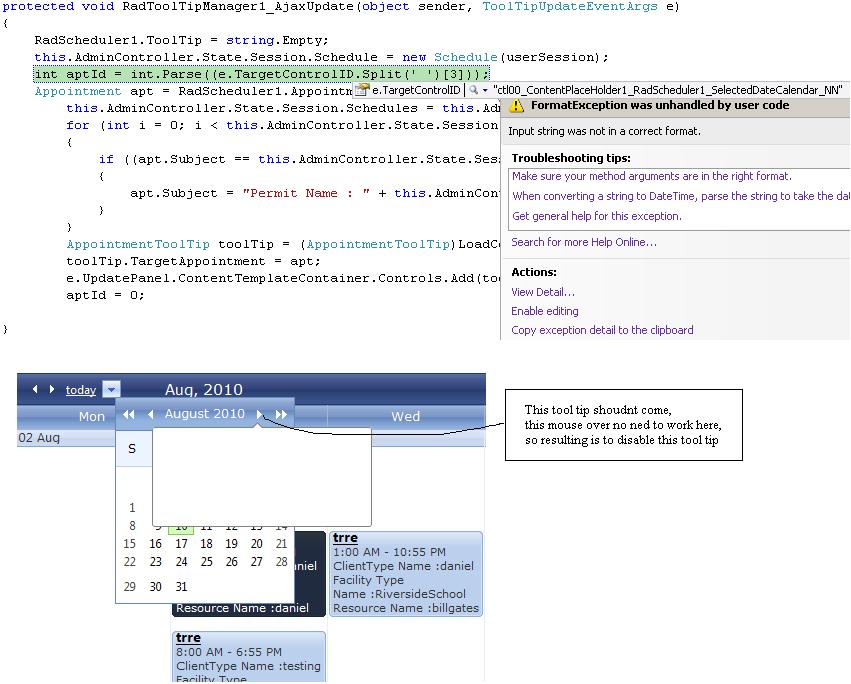This screenshot has height=684, width=851.
Task: Click the S weekday header in calendar popup
Action: [132, 448]
